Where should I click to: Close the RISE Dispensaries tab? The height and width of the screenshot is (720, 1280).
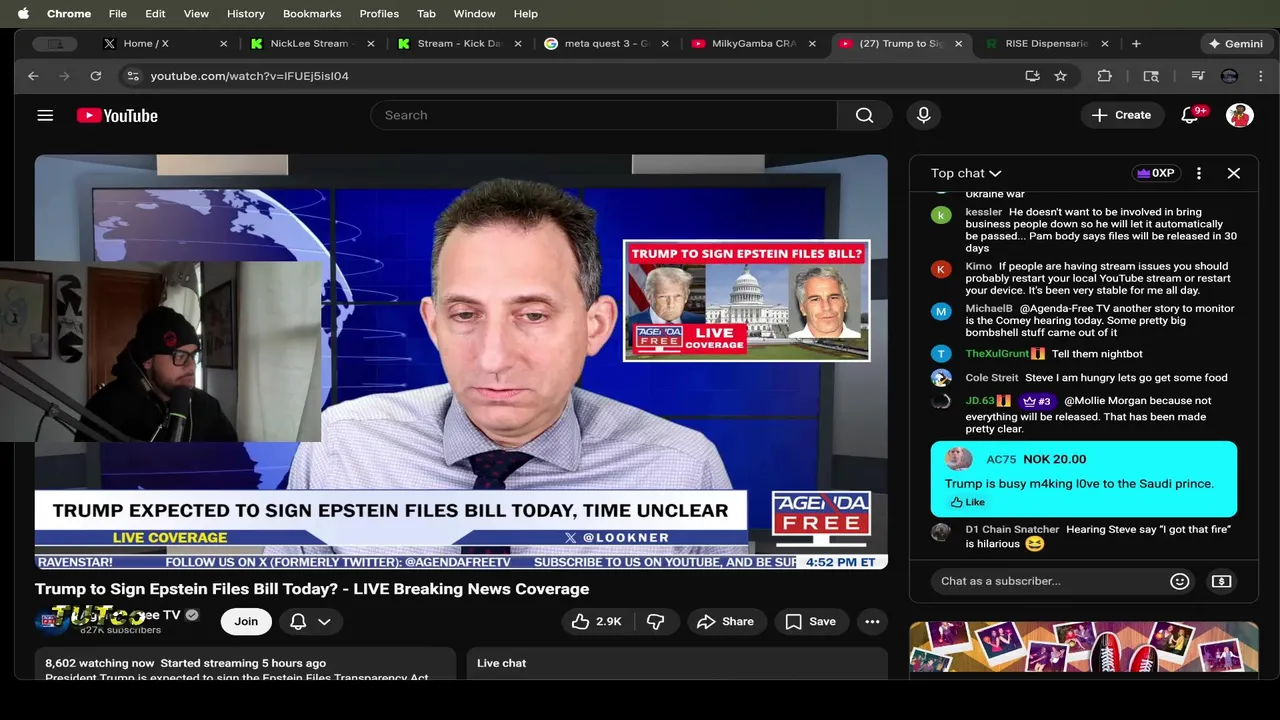coord(1105,44)
